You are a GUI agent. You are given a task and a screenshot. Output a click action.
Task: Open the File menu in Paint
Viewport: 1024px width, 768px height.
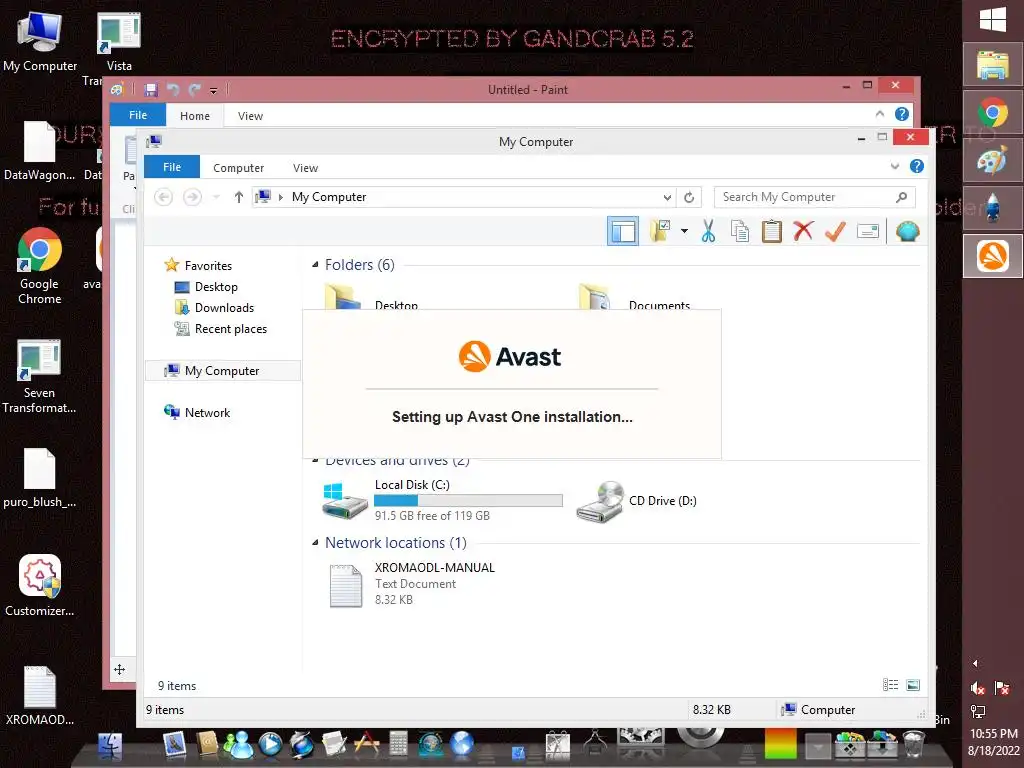point(138,115)
